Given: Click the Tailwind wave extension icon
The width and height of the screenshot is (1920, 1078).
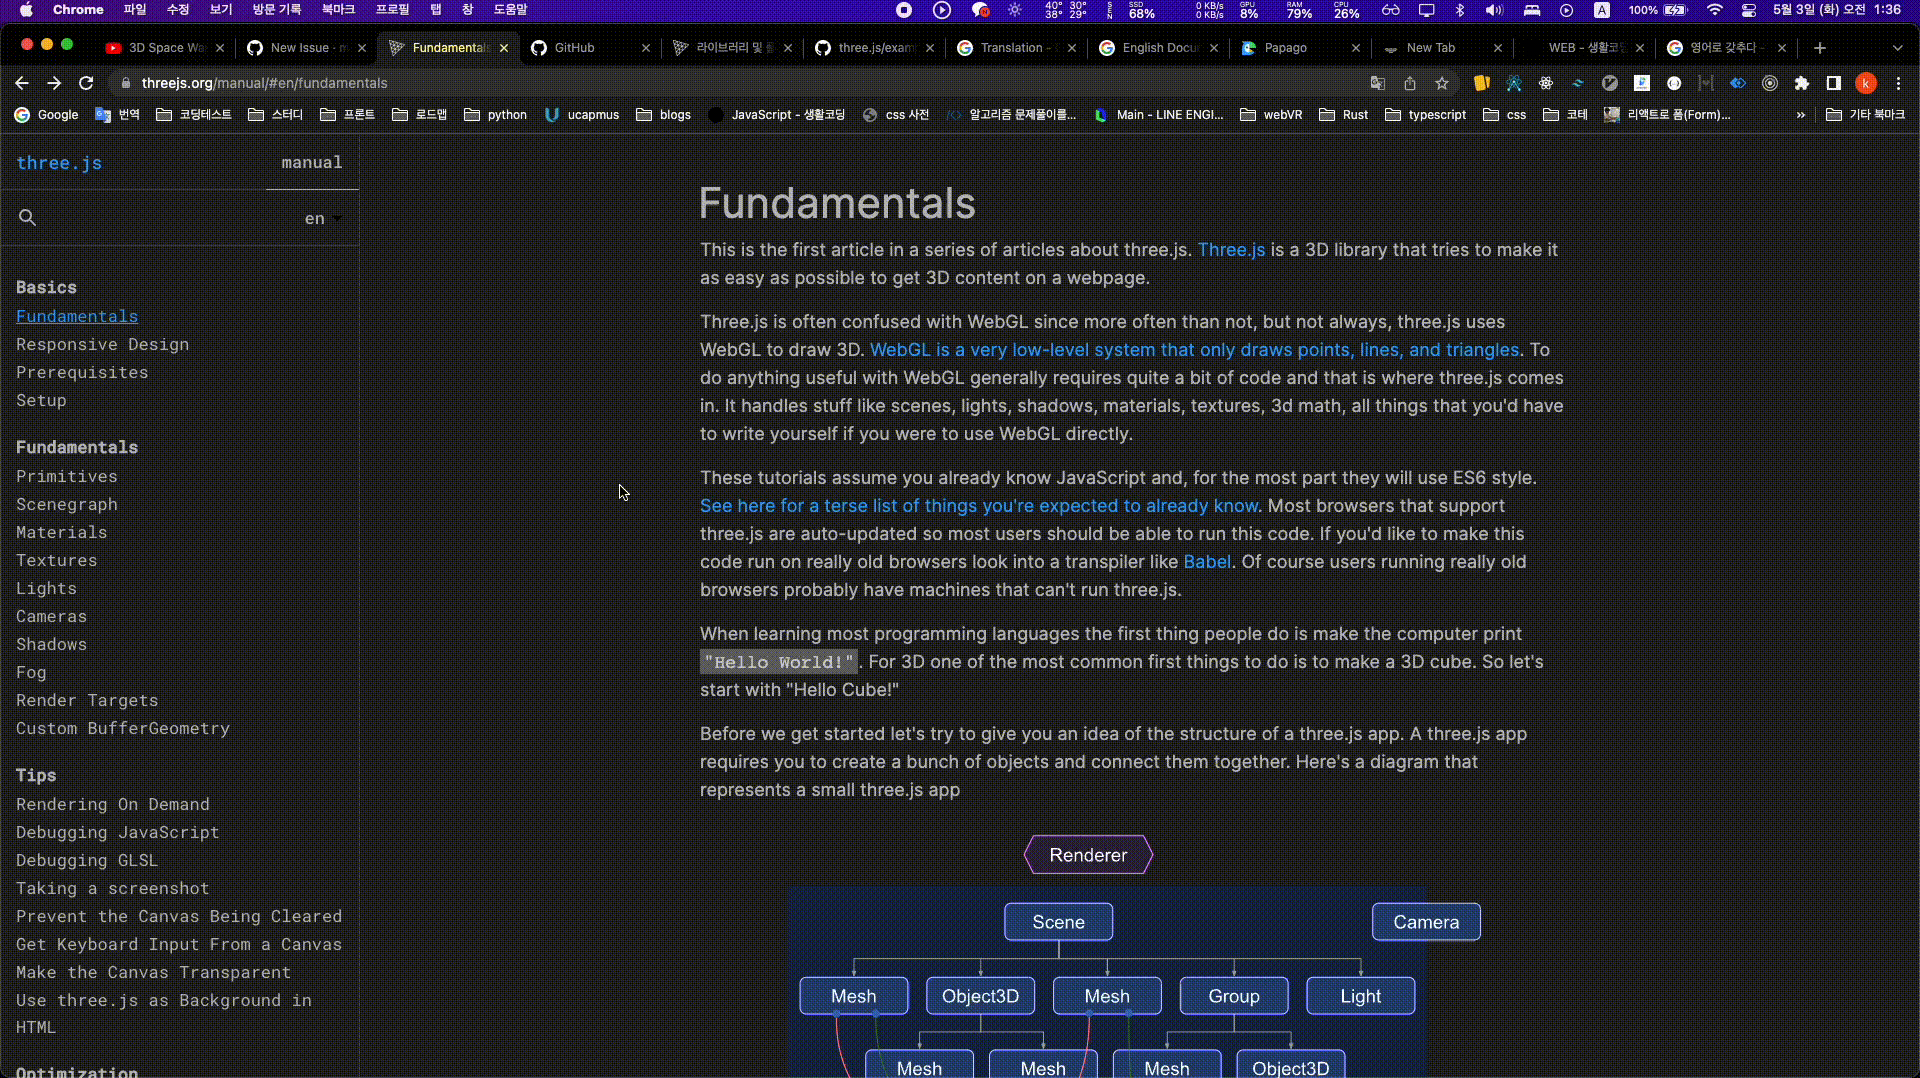Looking at the screenshot, I should click(x=1578, y=83).
